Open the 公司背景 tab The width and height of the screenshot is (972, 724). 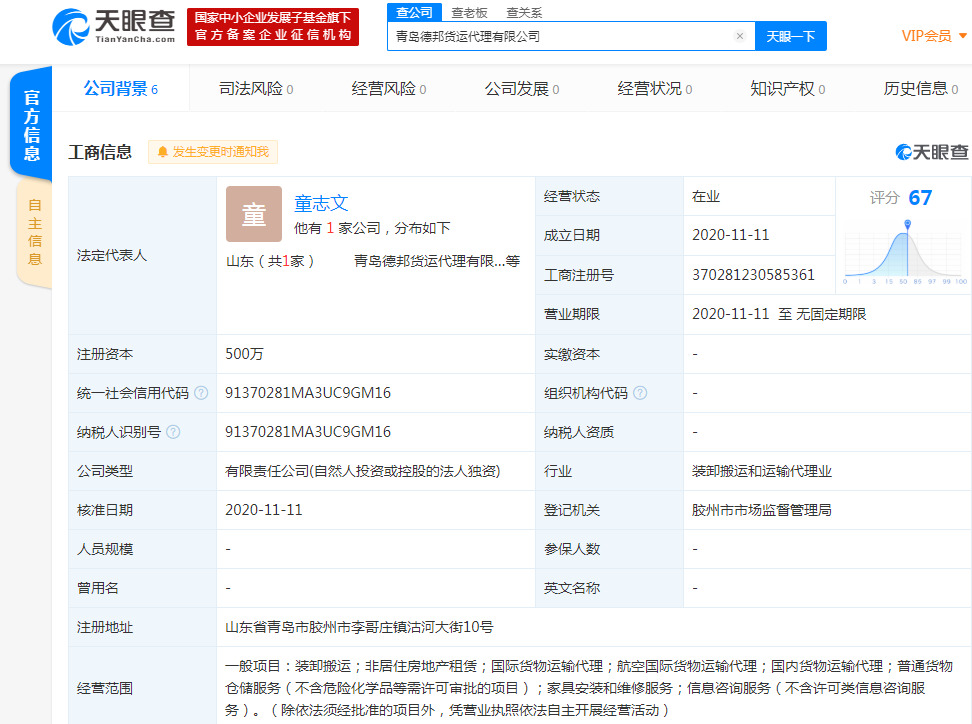(x=121, y=89)
